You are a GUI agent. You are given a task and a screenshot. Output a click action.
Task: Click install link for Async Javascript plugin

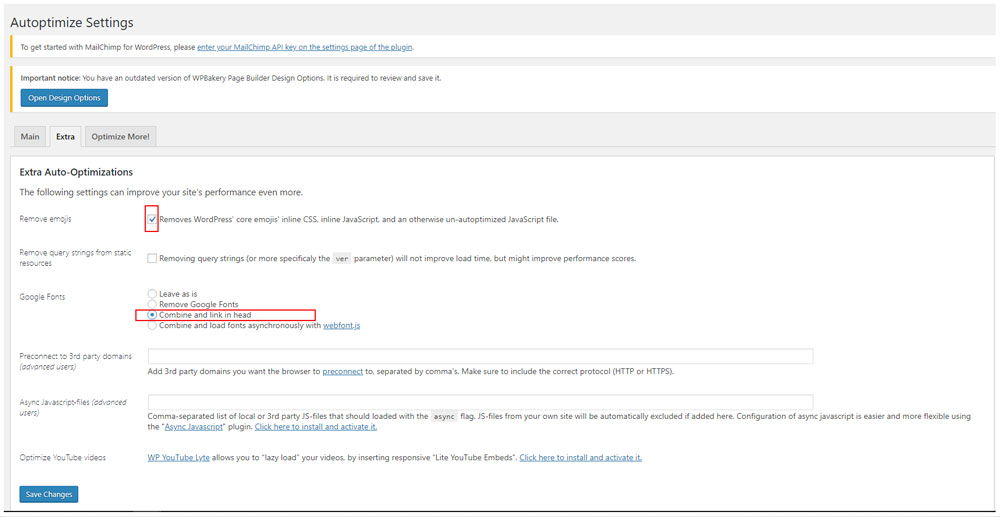tap(315, 427)
